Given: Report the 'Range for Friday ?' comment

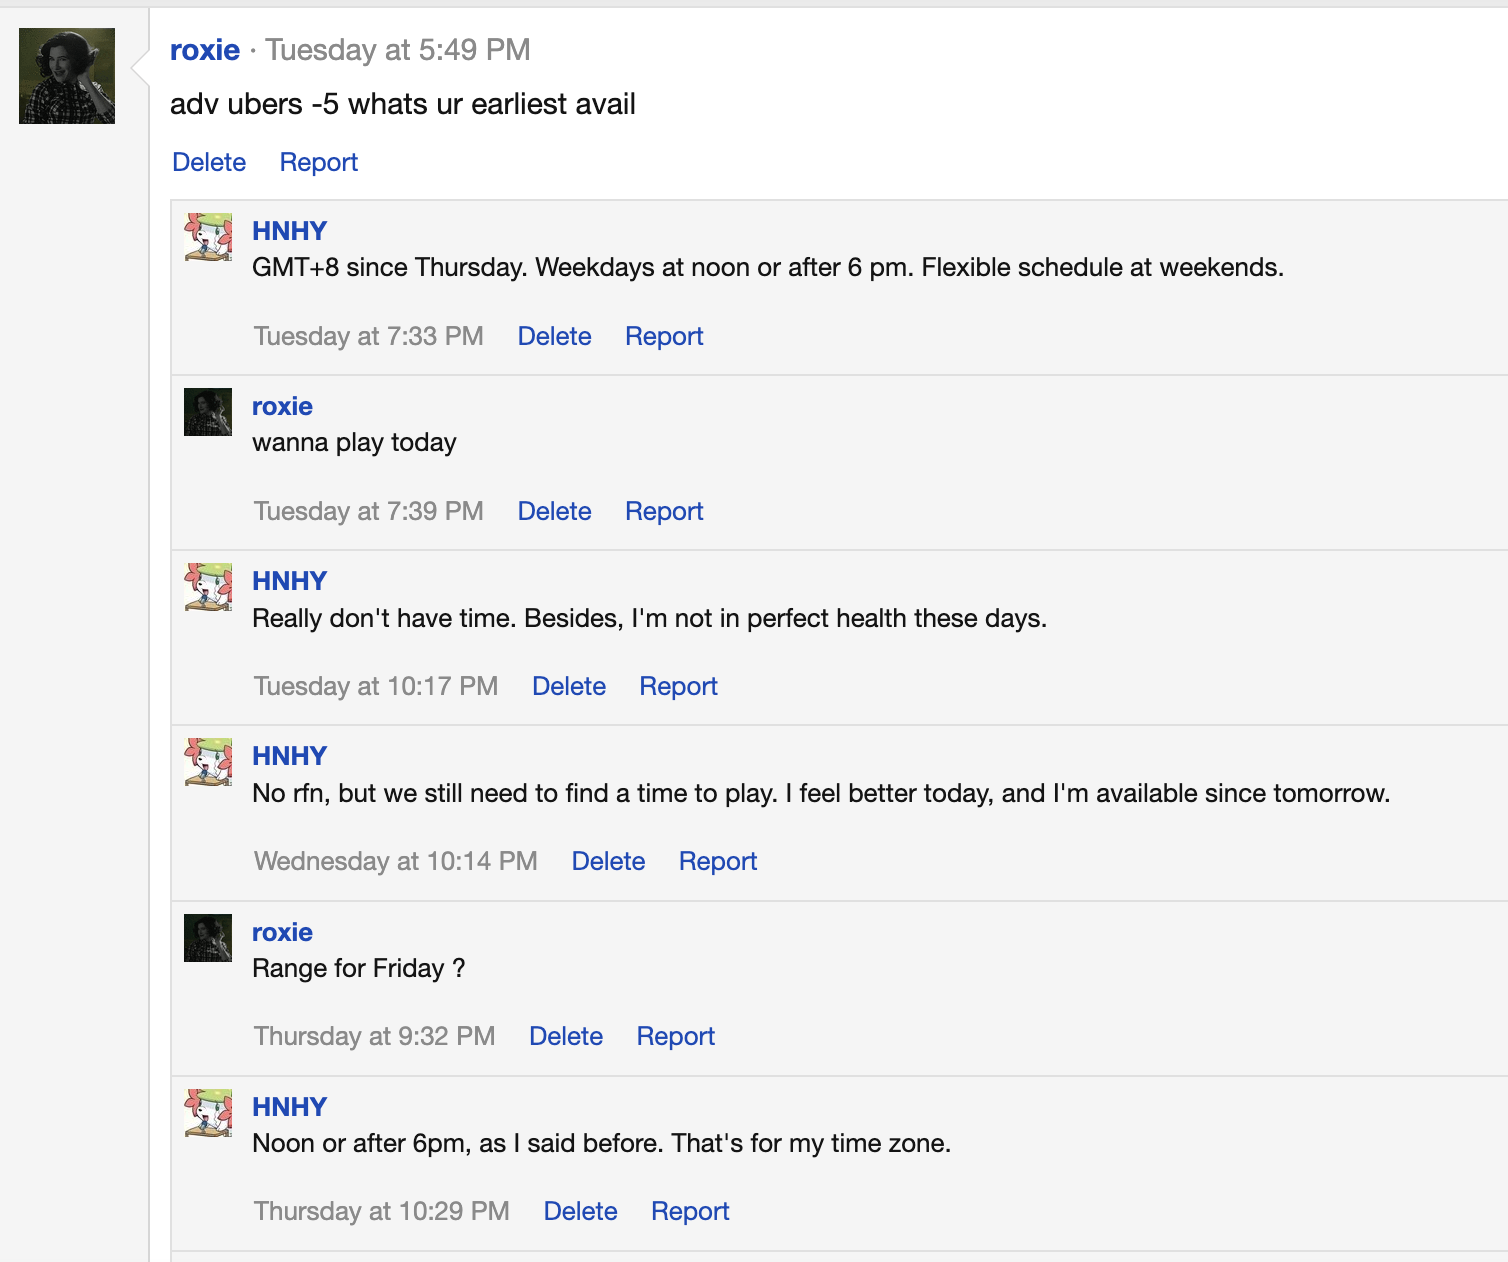Looking at the screenshot, I should [675, 1036].
